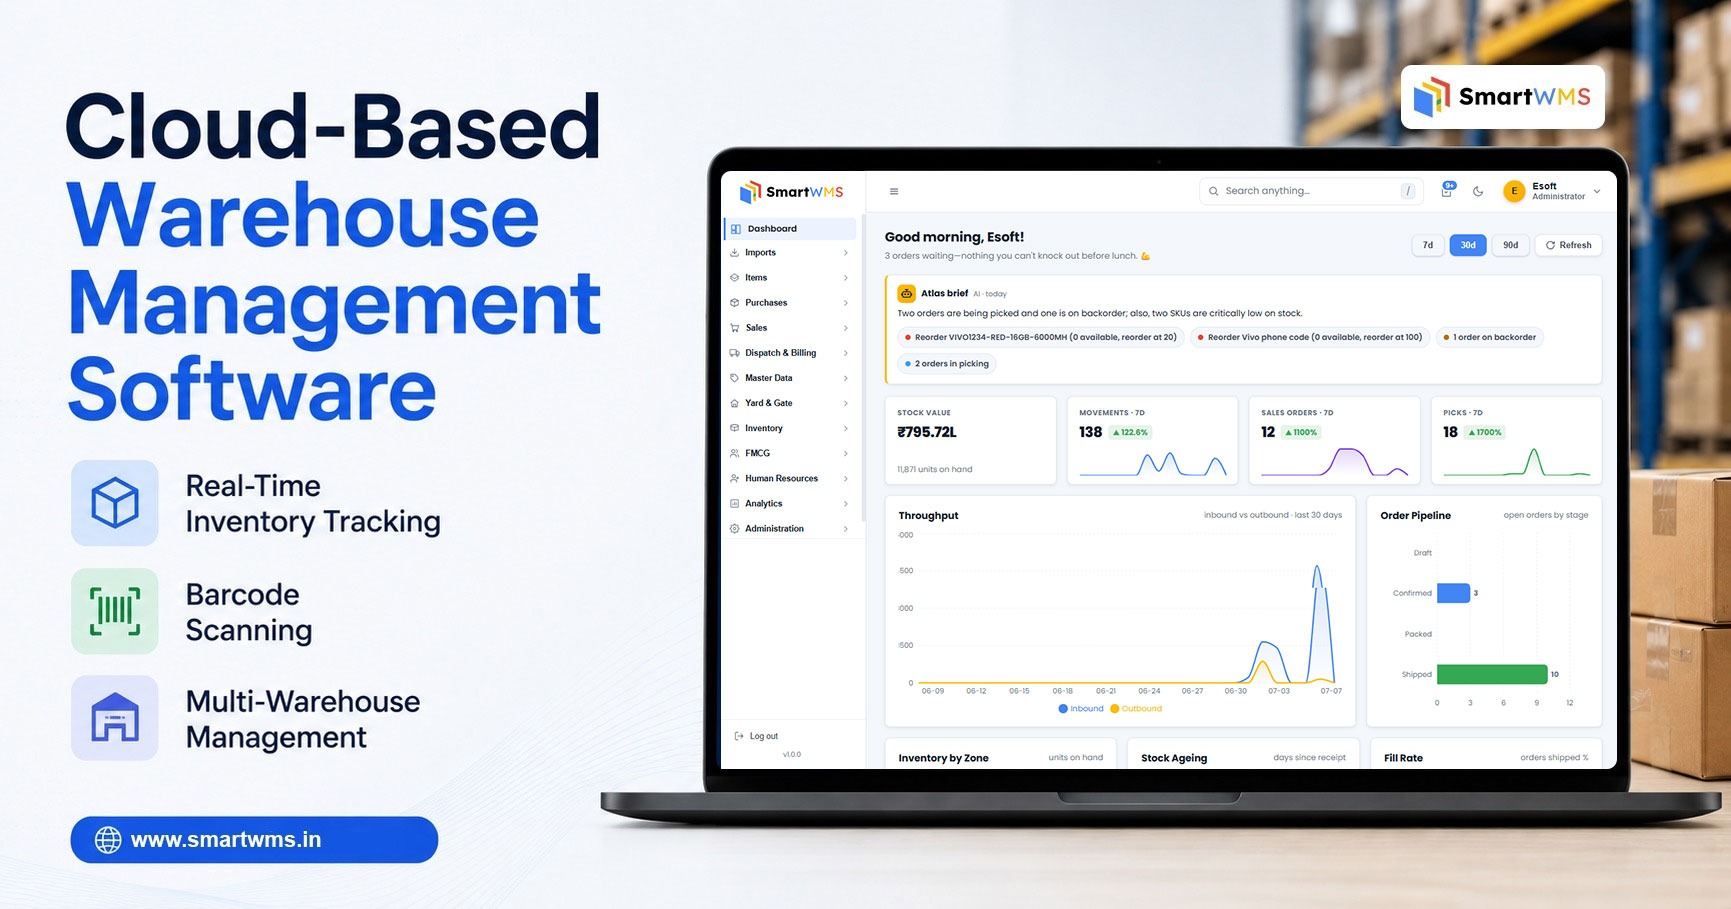The height and width of the screenshot is (909, 1731).
Task: Click the 2 orders in picking chip
Action: point(947,364)
